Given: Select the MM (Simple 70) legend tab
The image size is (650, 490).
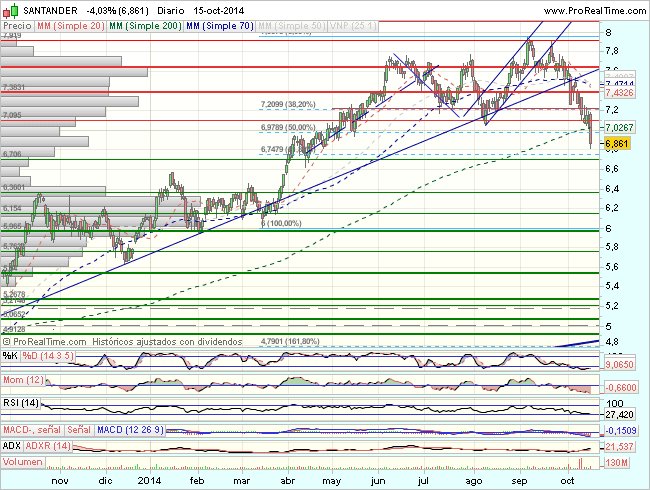Looking at the screenshot, I should 220,26.
